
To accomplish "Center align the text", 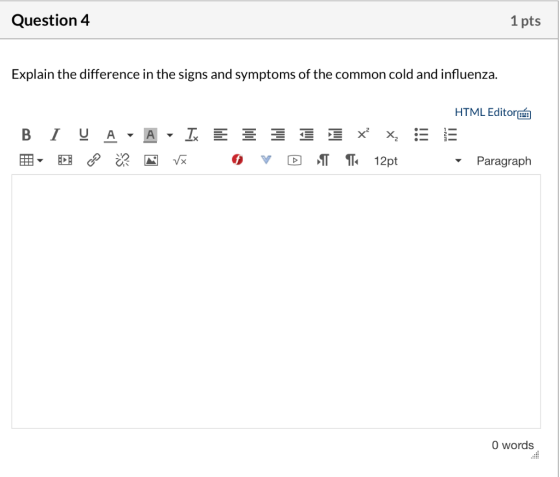I will pos(249,135).
